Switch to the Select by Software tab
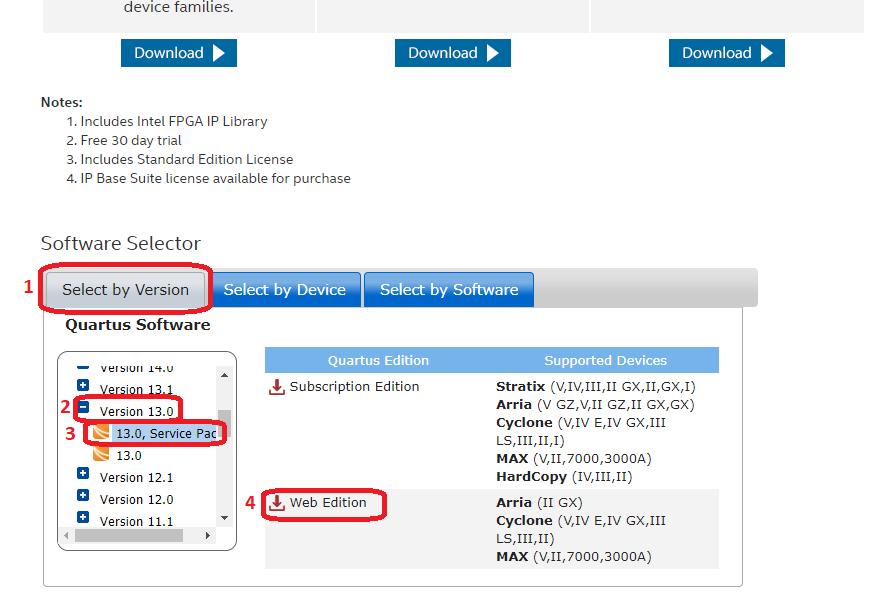Image resolution: width=881 pixels, height=602 pixels. (449, 289)
